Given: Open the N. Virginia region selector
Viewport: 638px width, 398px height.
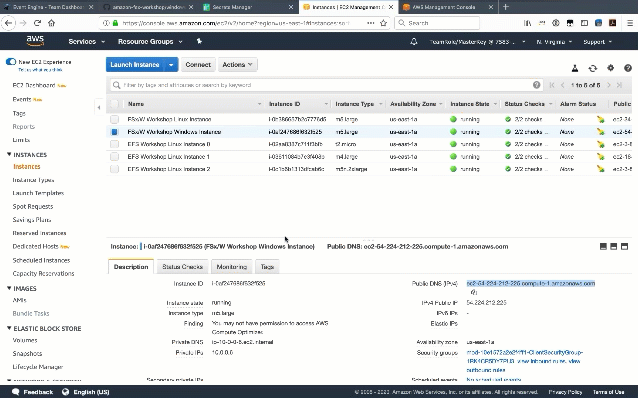Looking at the screenshot, I should pyautogui.click(x=554, y=42).
